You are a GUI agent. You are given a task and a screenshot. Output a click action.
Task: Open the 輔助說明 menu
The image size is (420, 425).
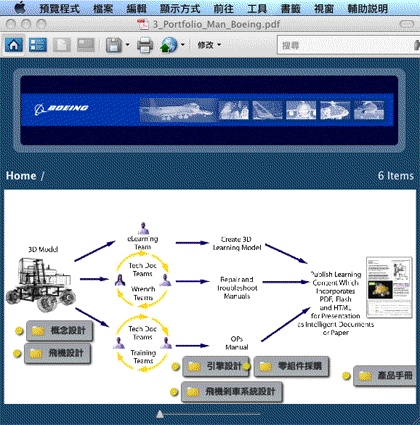point(368,8)
